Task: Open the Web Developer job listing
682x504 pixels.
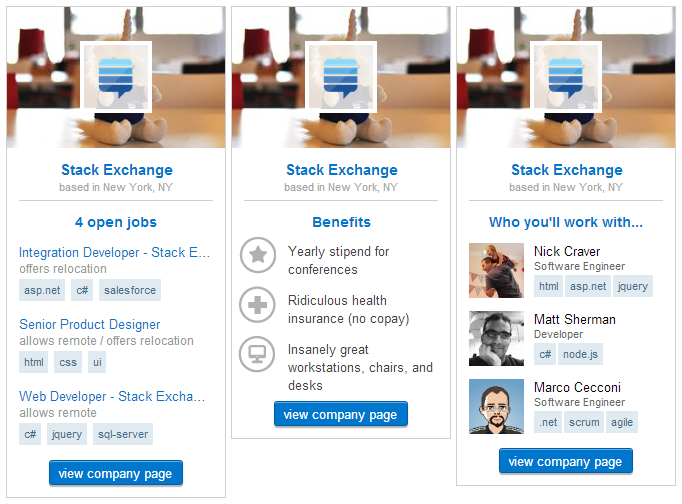Action: tap(112, 397)
